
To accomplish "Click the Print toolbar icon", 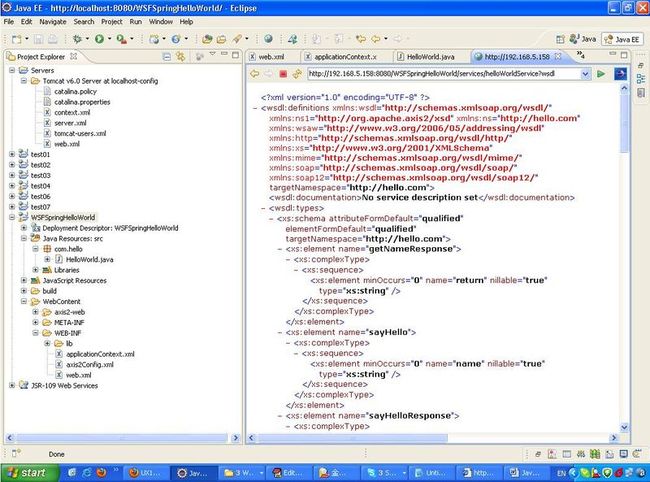I will tap(53, 39).
